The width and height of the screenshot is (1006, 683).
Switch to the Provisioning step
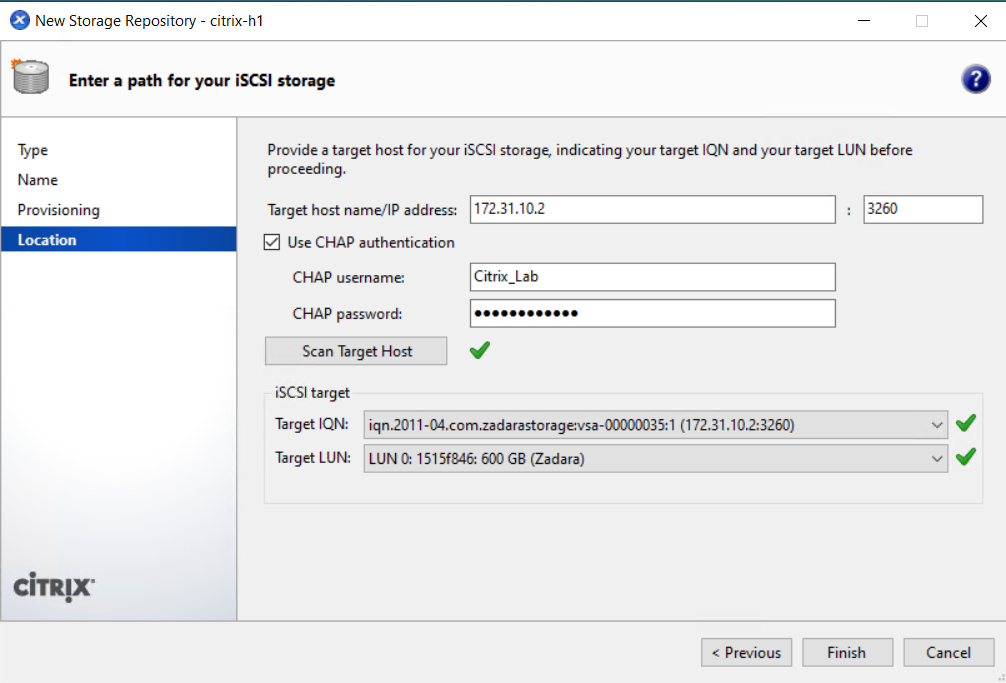(x=58, y=210)
